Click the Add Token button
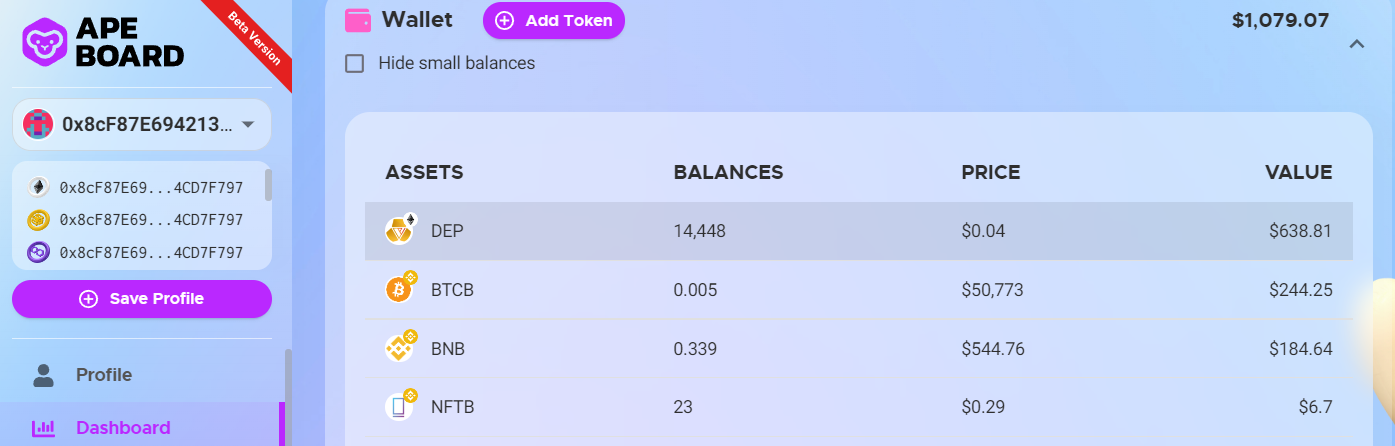 [x=554, y=20]
